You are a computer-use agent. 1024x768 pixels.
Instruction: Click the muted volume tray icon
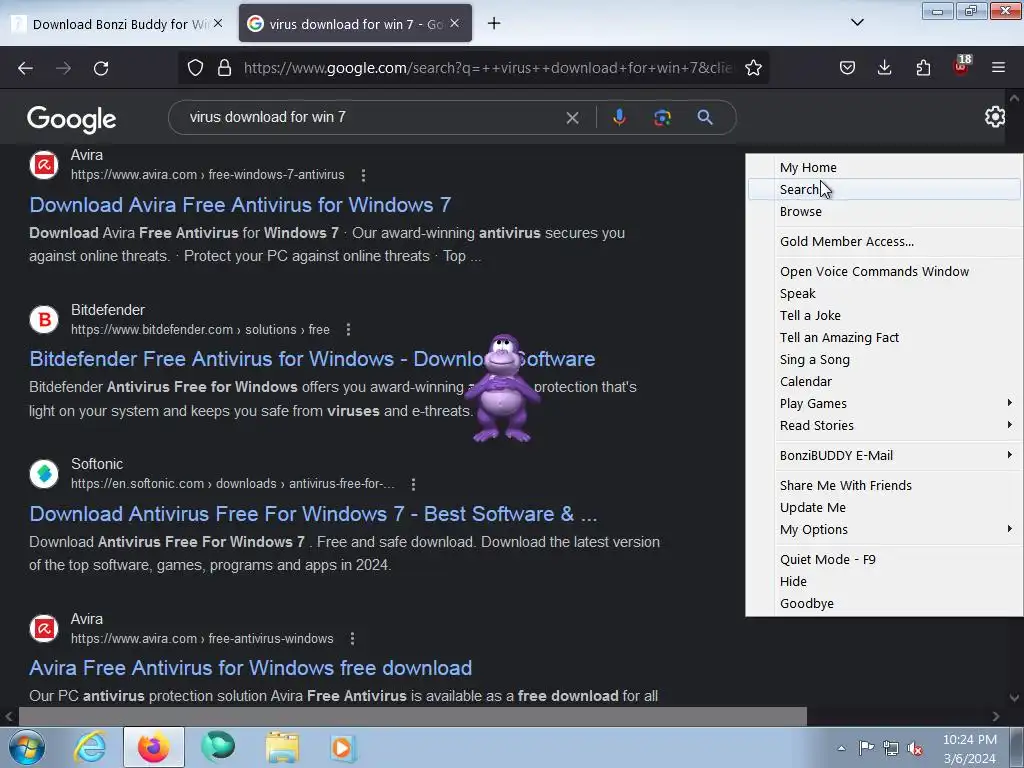(x=915, y=748)
